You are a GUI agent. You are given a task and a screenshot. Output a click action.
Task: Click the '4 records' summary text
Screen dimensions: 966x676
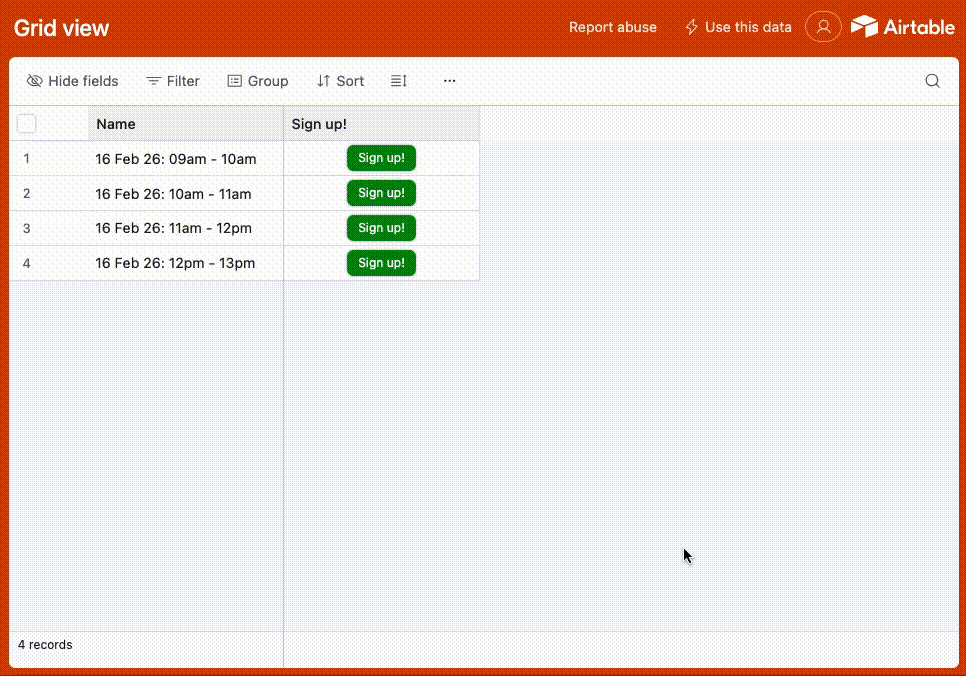pos(45,645)
